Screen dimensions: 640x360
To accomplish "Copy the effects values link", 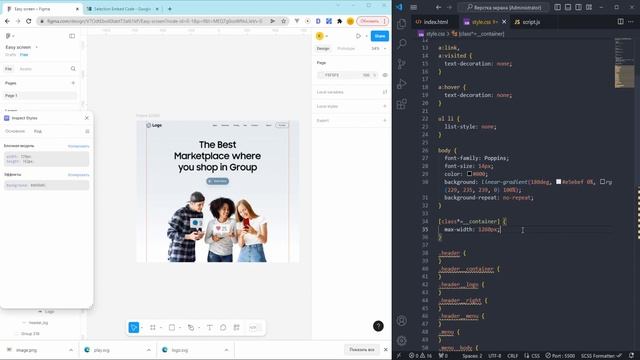I will pos(78,175).
